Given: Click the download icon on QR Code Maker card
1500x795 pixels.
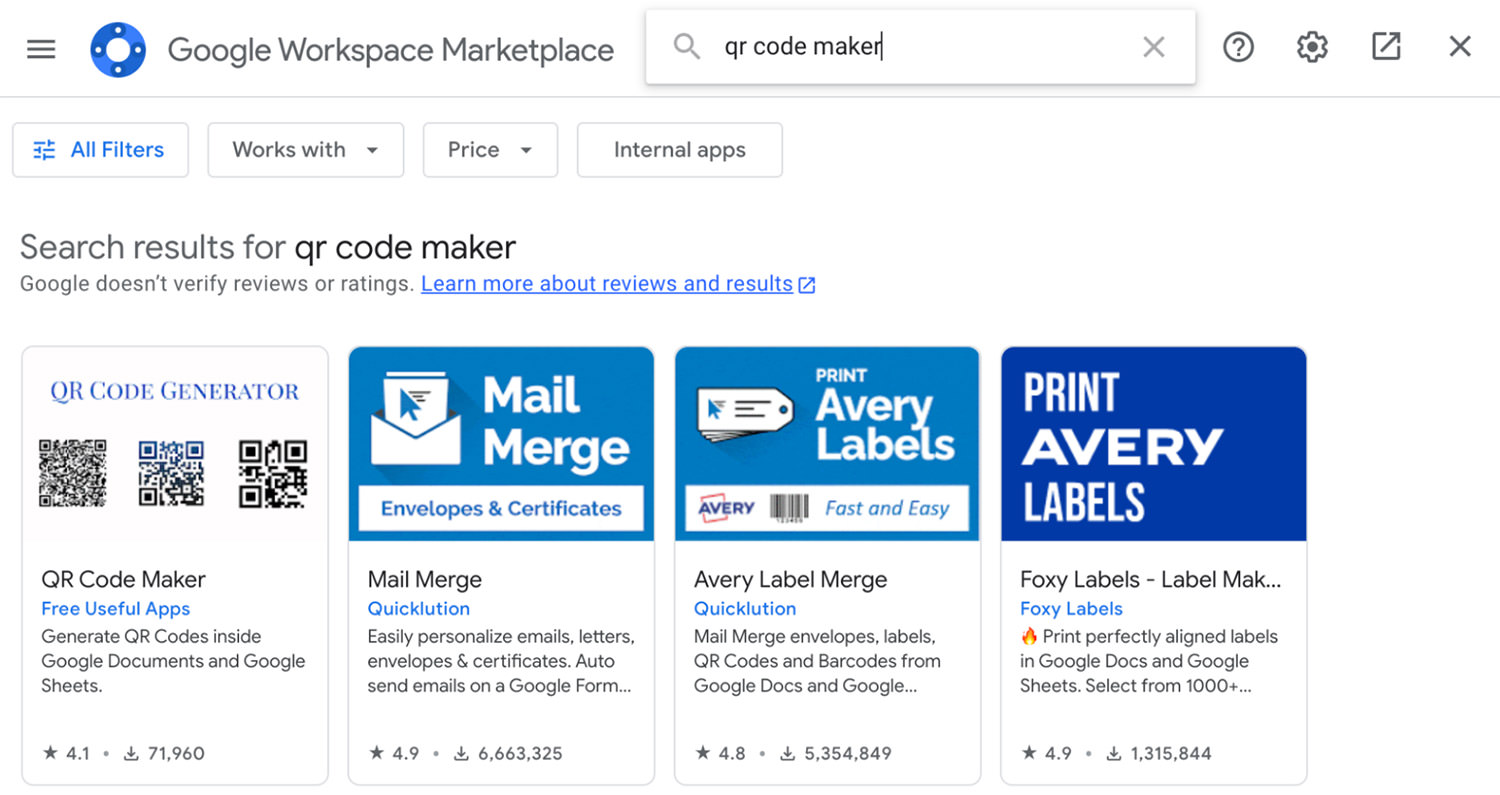Looking at the screenshot, I should [x=130, y=753].
